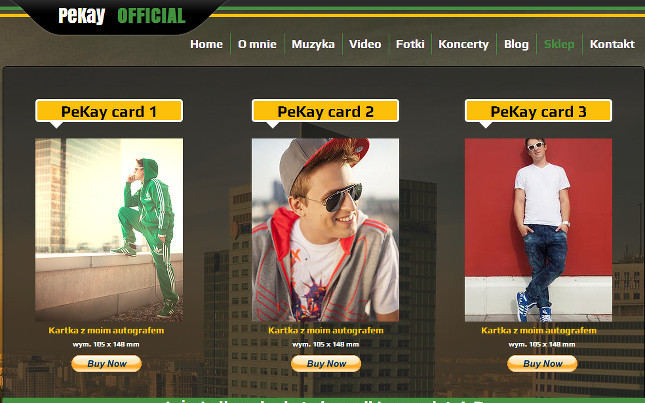Viewport: 645px width, 403px height.
Task: Click Buy Now for PeKay card 3
Action: click(x=542, y=364)
